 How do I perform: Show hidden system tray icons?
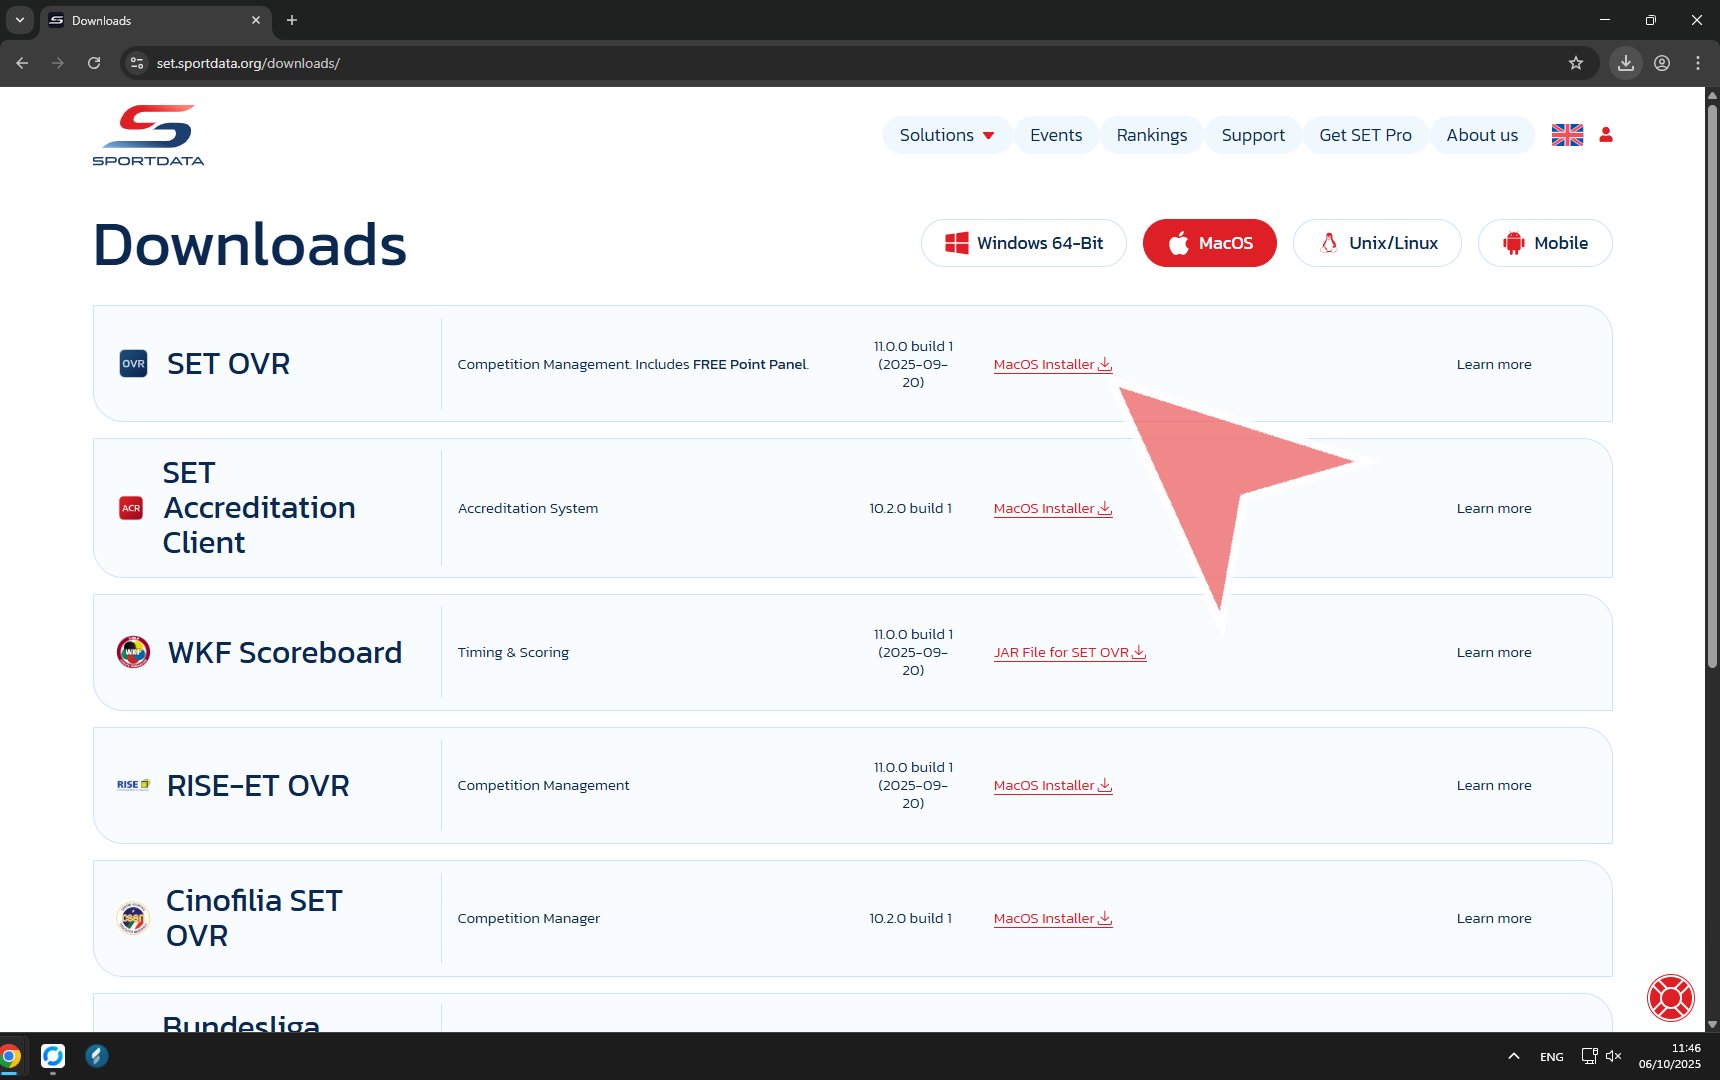point(1513,1056)
